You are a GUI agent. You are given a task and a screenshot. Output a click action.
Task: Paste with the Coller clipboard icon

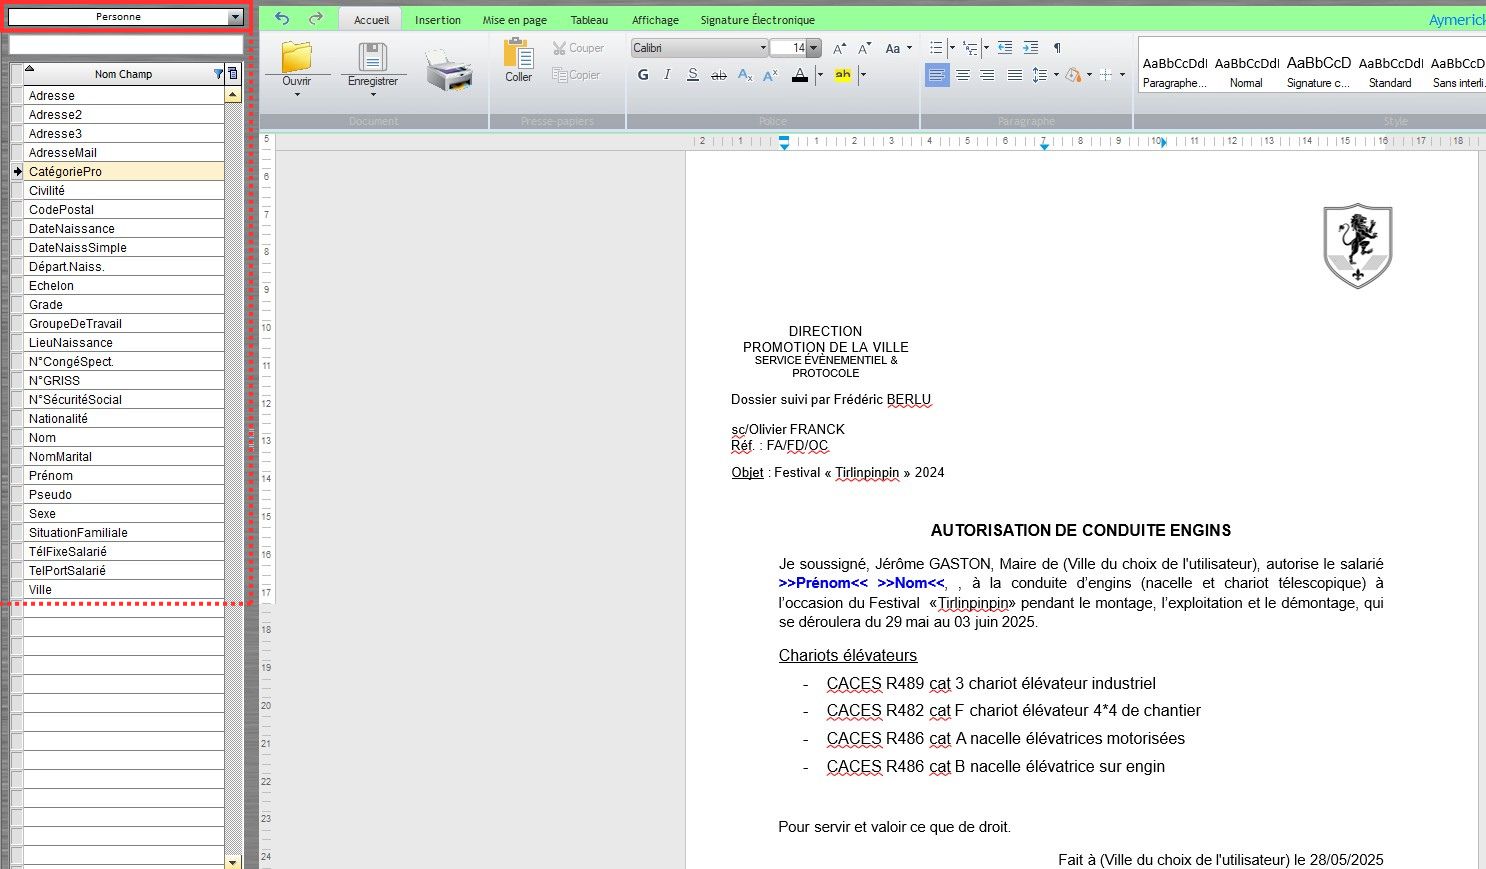pos(518,61)
